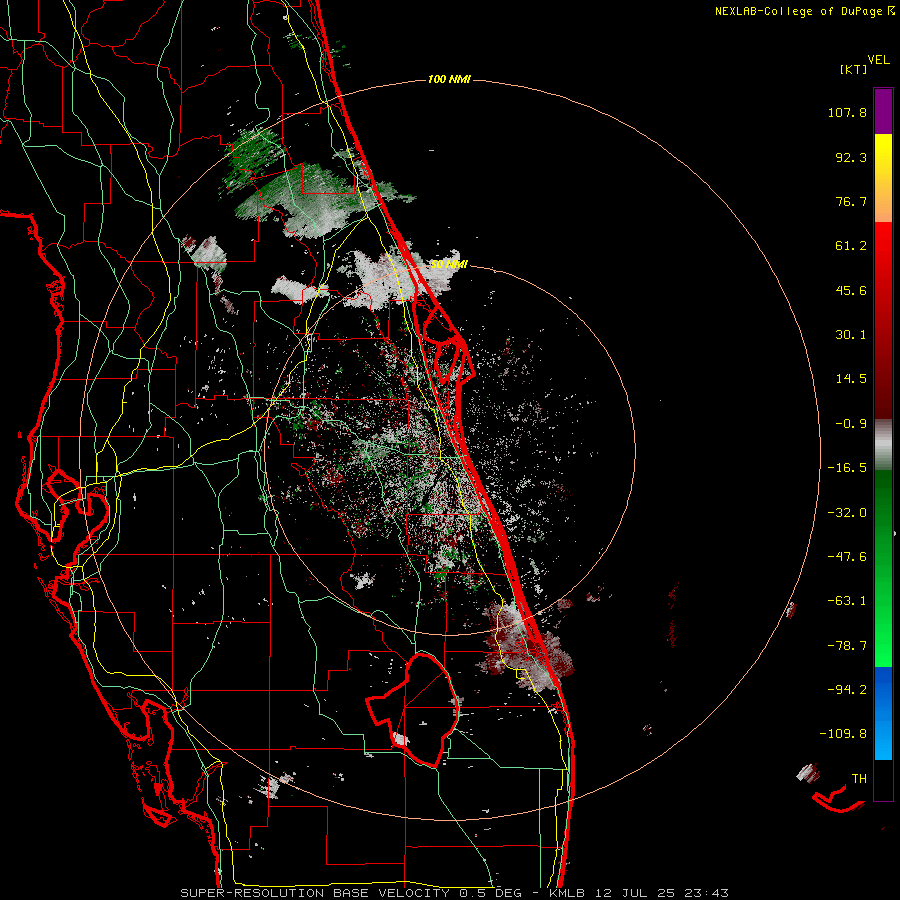Select the 30.1 velocity value
The image size is (900, 900).
coord(851,335)
